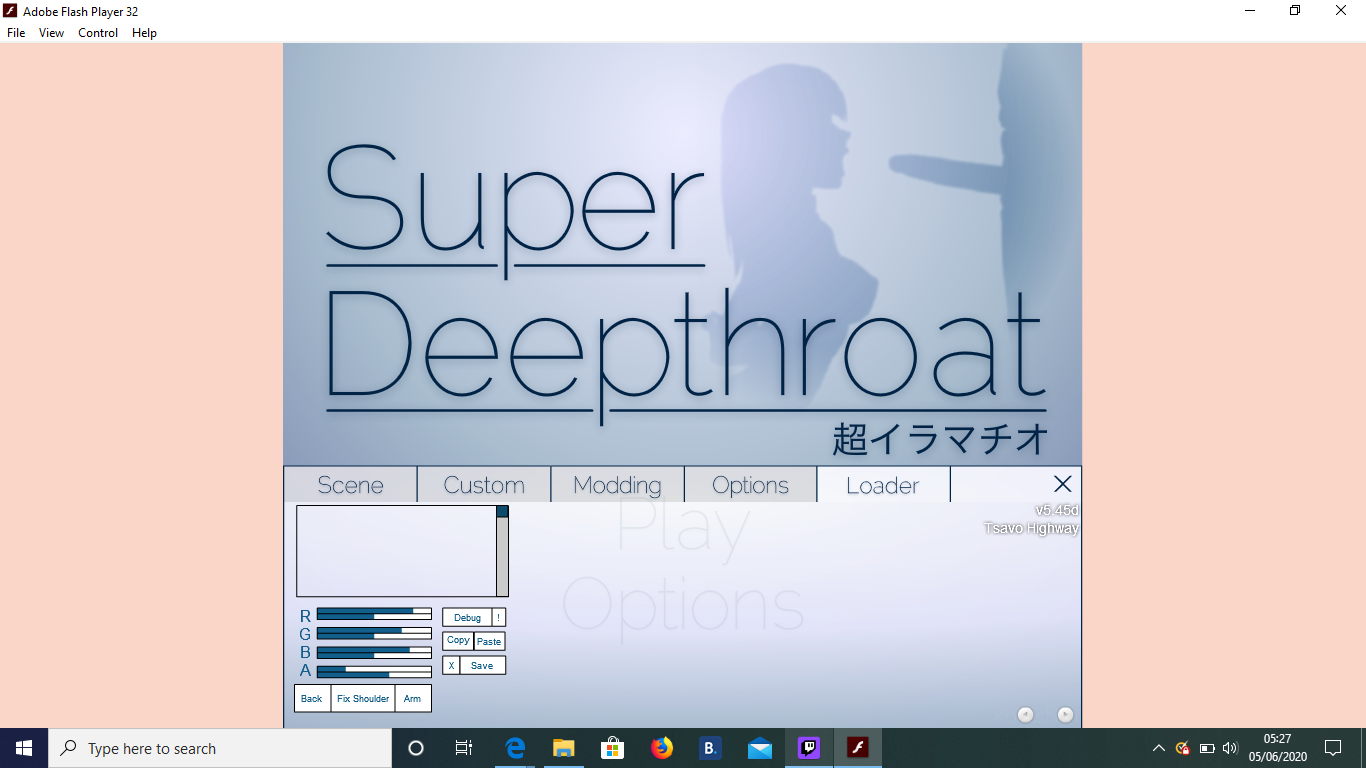1366x768 pixels.
Task: Click the scrollbar of the loader text box
Action: coord(502,555)
